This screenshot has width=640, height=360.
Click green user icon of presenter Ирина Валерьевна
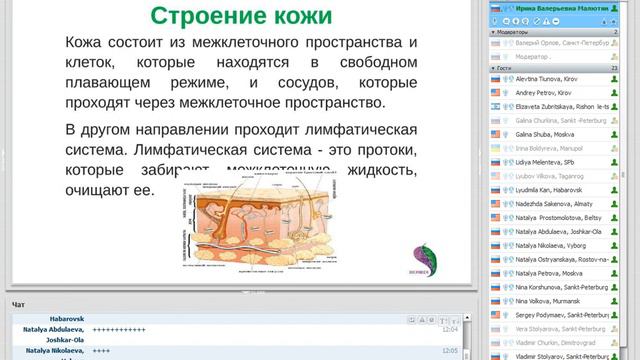(x=614, y=8)
